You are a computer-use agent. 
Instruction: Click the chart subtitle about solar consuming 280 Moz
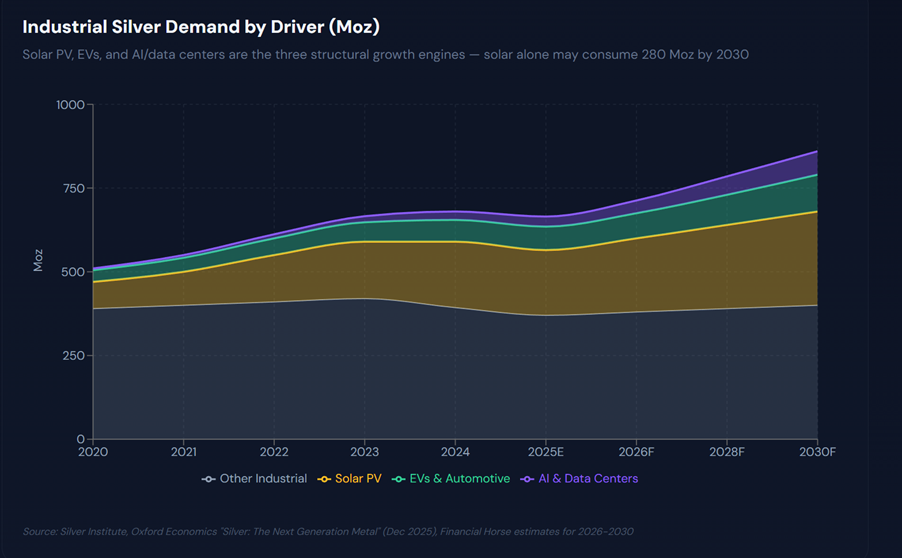pos(385,54)
